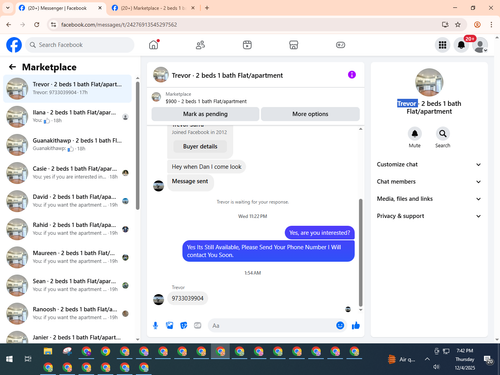The image size is (500, 375).
Task: Open the account profile avatar menu
Action: click(480, 45)
